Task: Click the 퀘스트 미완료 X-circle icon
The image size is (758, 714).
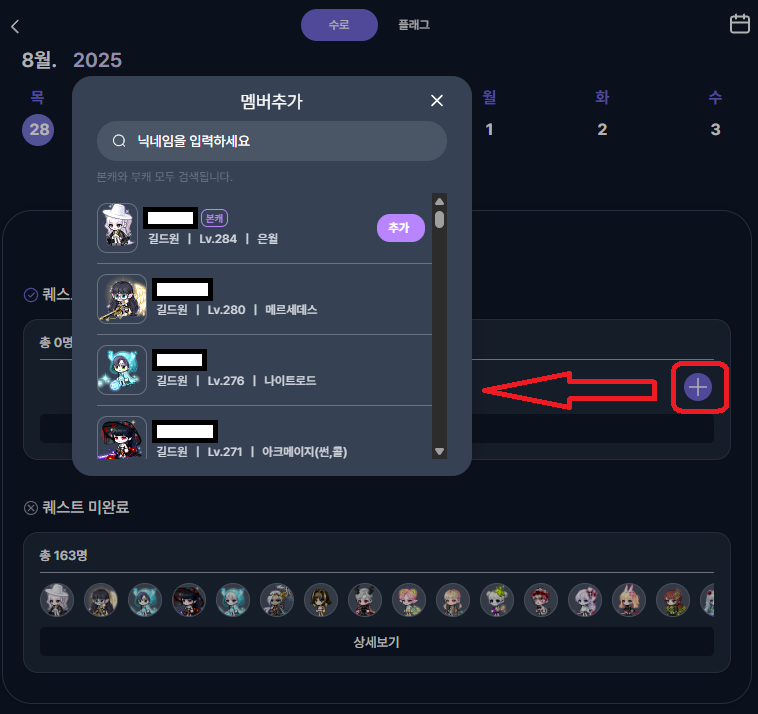Action: coord(31,508)
